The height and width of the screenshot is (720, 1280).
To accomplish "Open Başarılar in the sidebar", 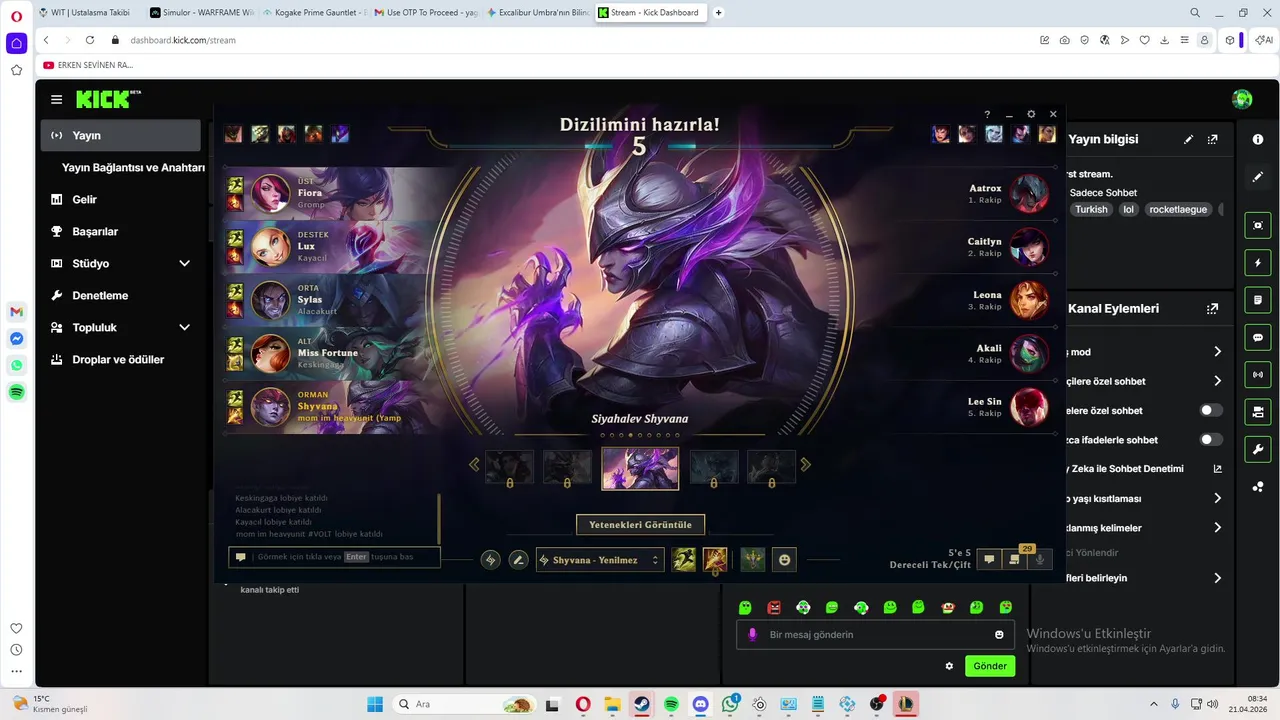I will click(x=121, y=231).
